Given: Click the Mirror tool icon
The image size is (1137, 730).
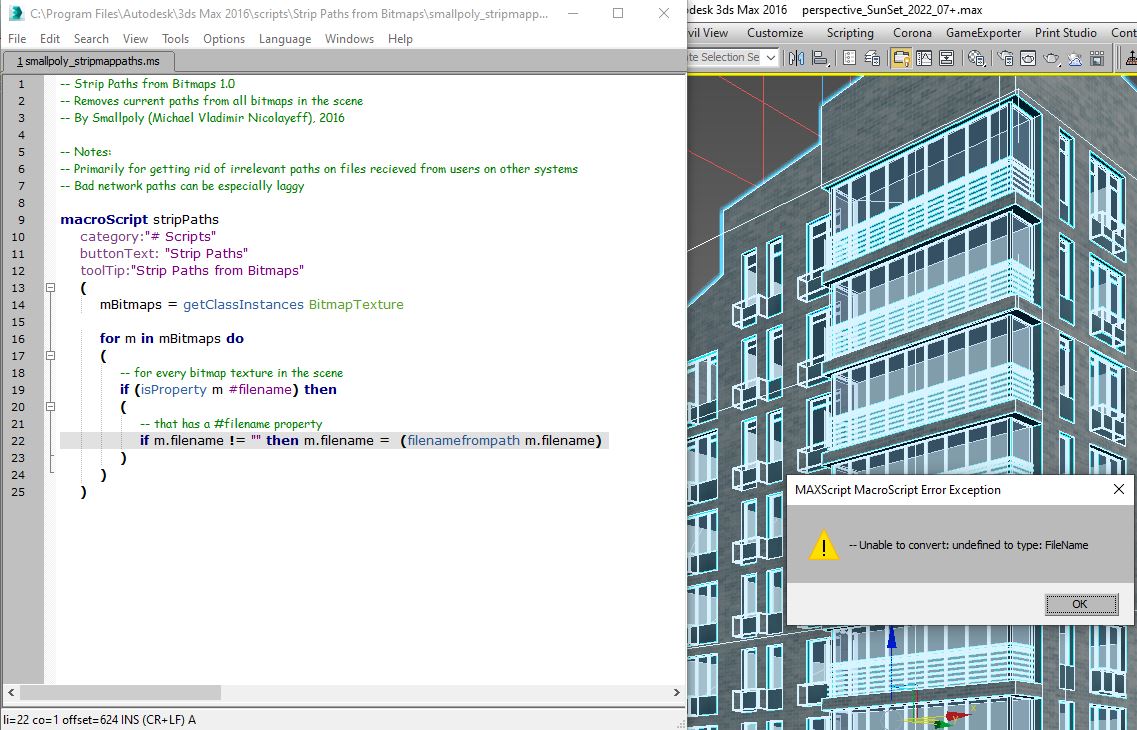Looking at the screenshot, I should coord(795,59).
